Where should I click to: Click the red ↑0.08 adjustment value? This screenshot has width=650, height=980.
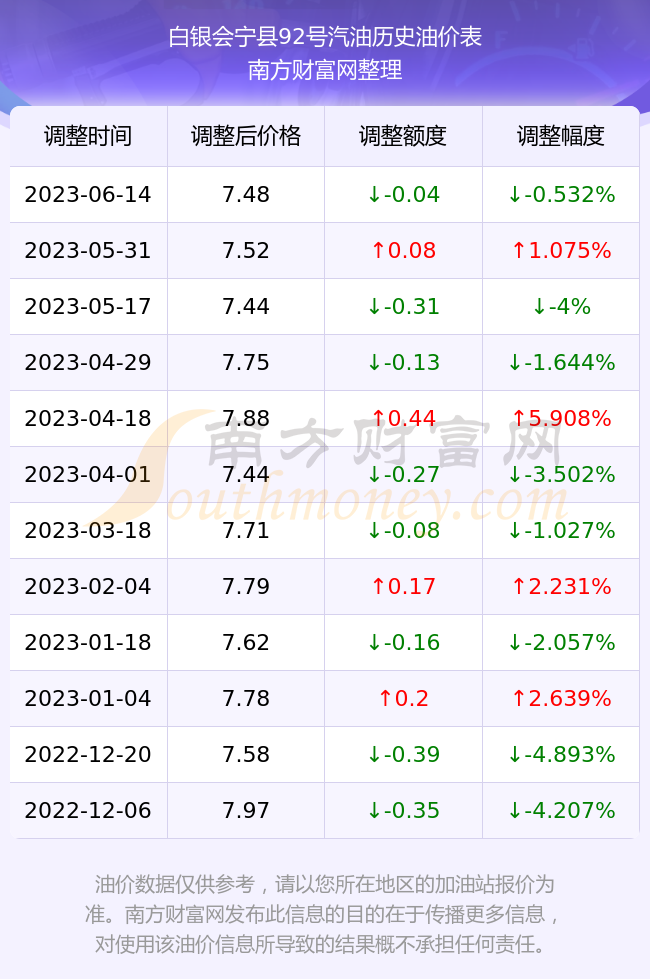tap(403, 251)
